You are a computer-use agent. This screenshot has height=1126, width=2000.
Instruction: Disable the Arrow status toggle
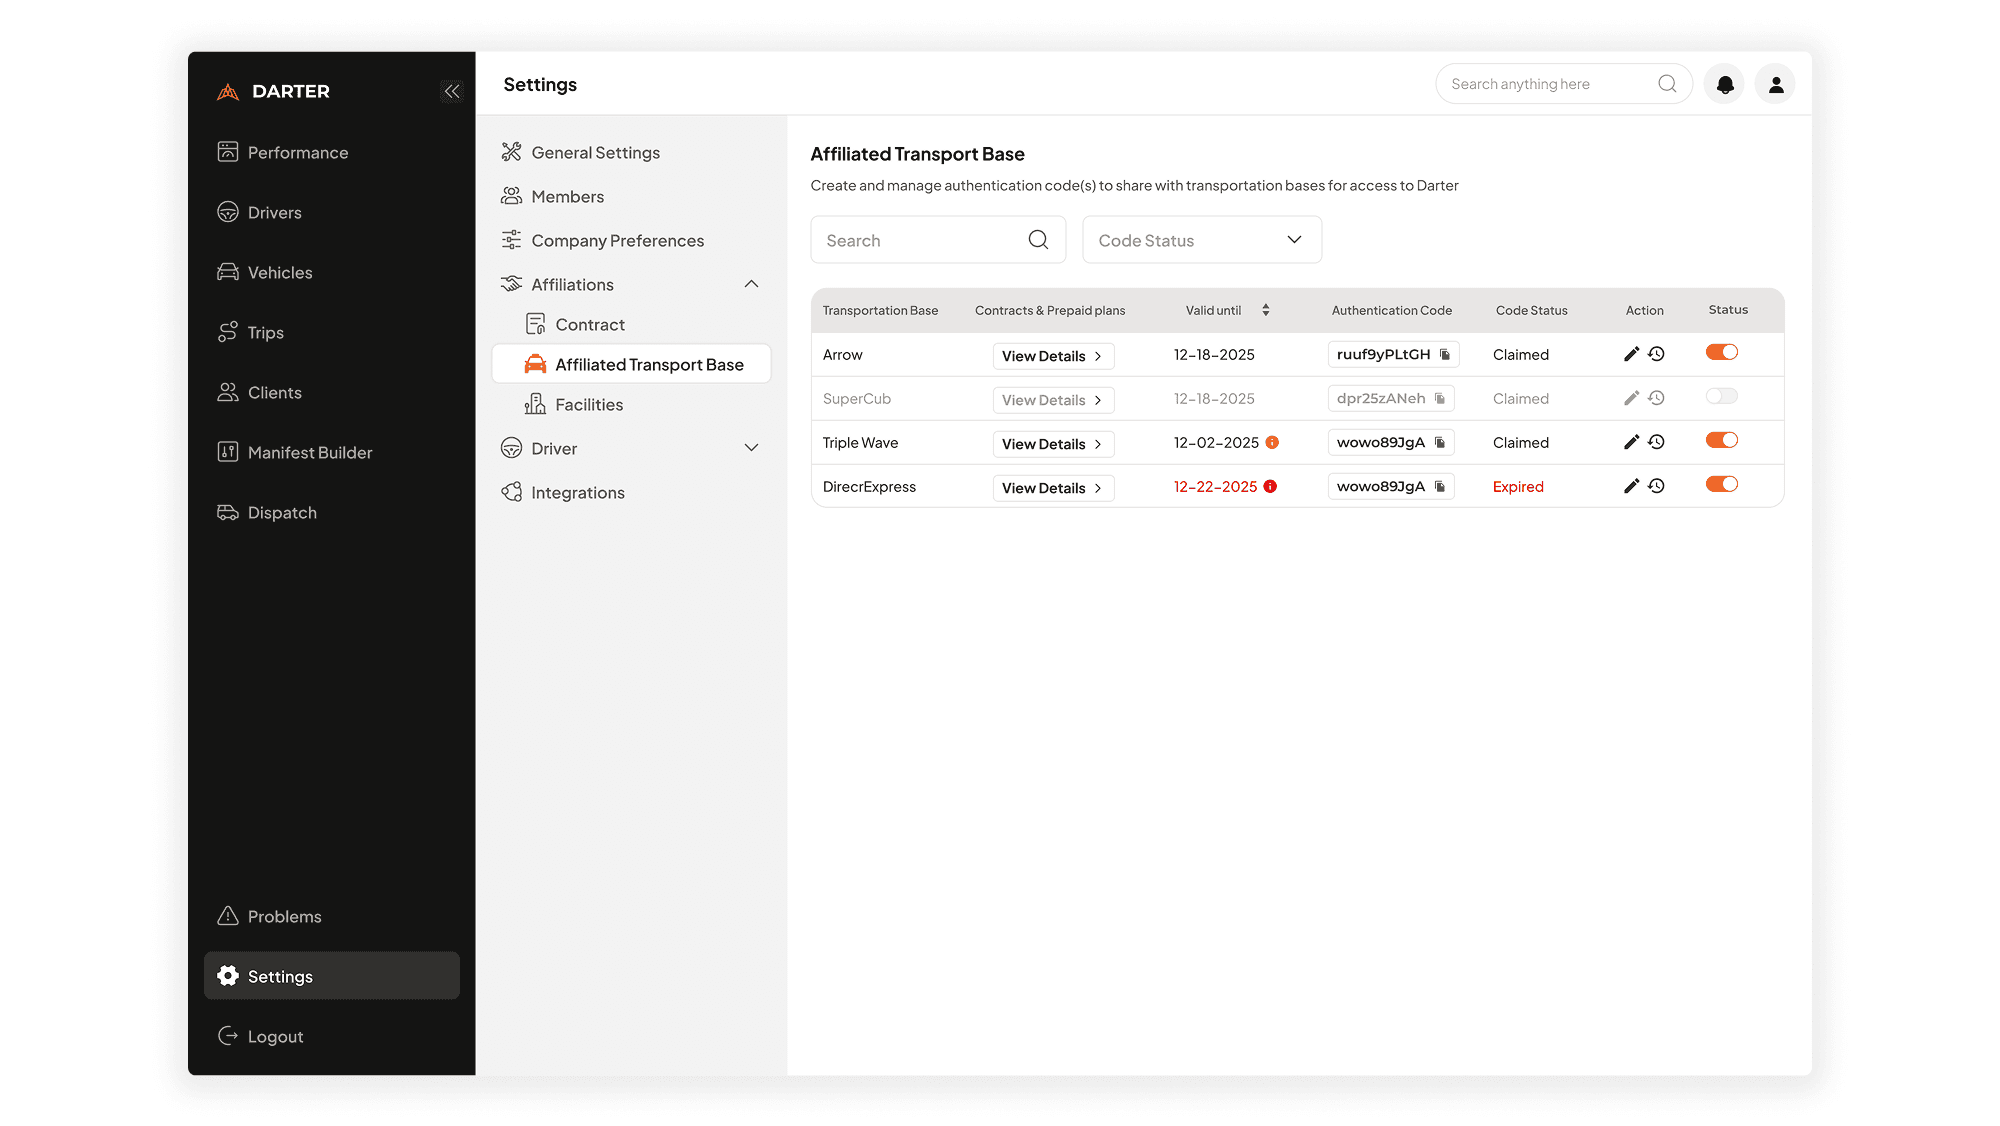click(1722, 352)
